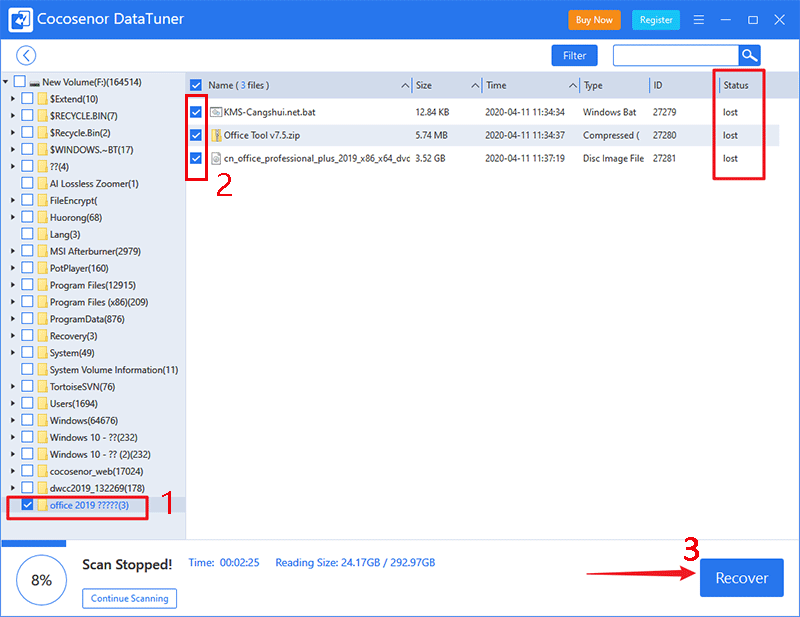The height and width of the screenshot is (617, 800).
Task: Click the Office Tool v7.5.zip archive icon
Action: click(216, 135)
